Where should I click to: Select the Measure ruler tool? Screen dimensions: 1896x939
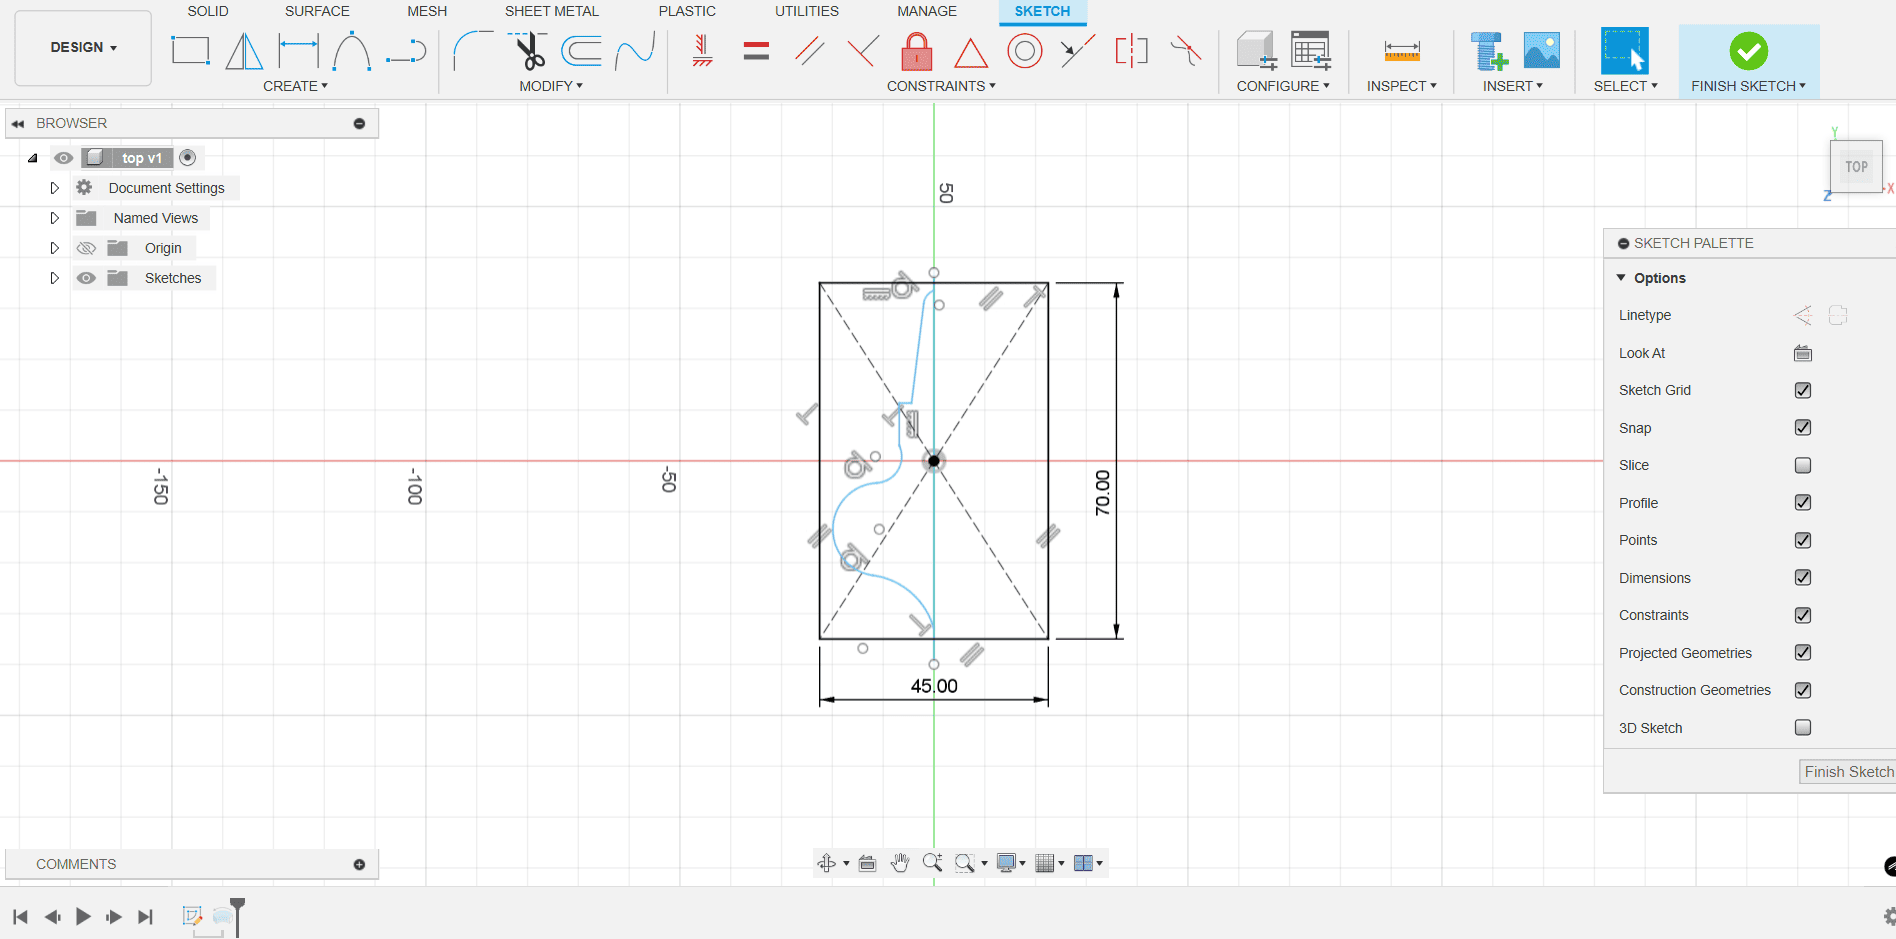(x=1402, y=52)
